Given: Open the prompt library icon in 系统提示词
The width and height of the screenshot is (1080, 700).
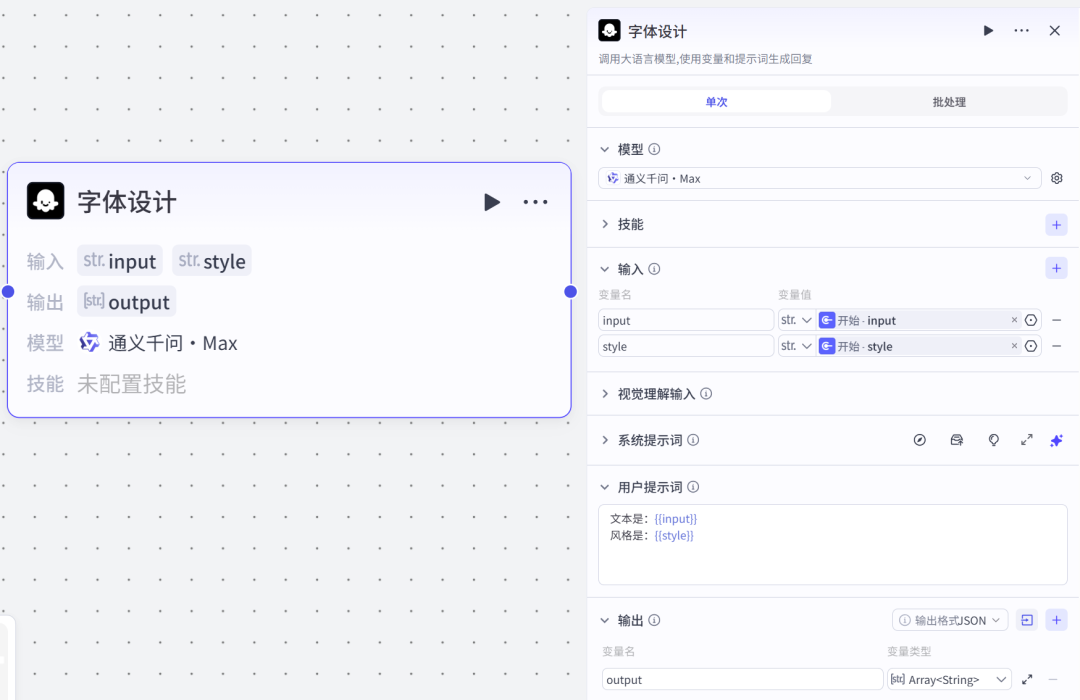Looking at the screenshot, I should click(956, 440).
